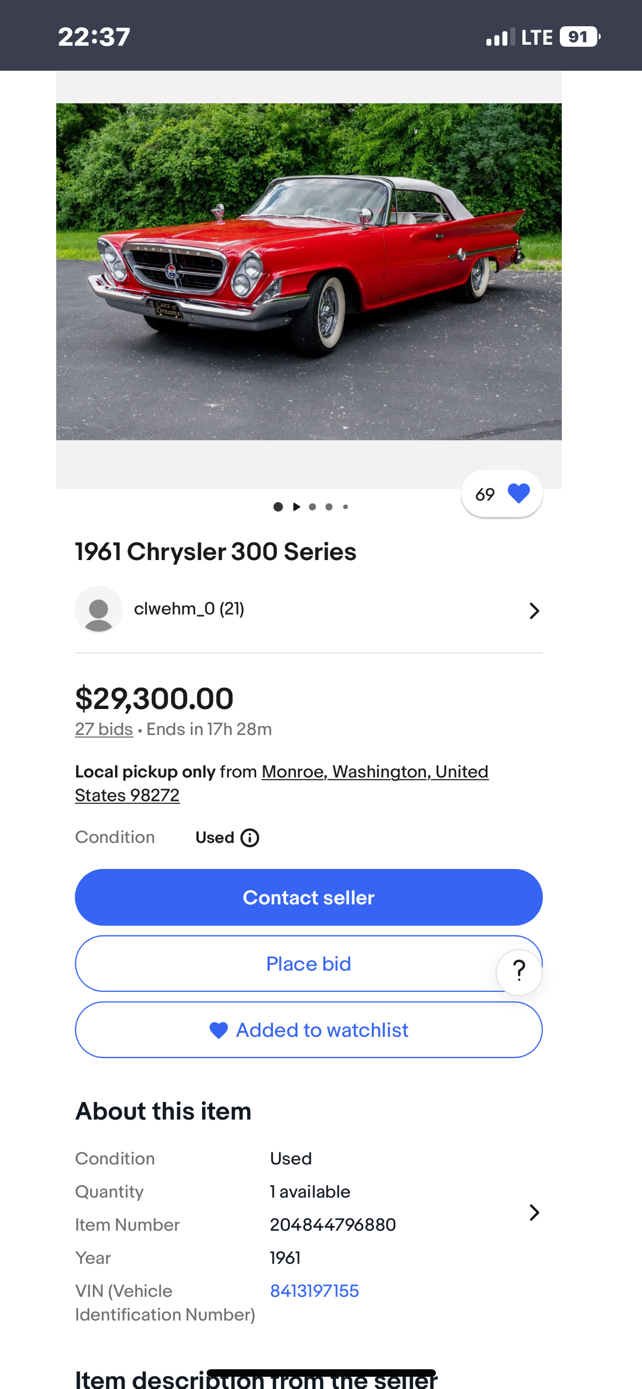The width and height of the screenshot is (642, 1389).
Task: Open Monroe, Washington location link
Action: pos(375,772)
